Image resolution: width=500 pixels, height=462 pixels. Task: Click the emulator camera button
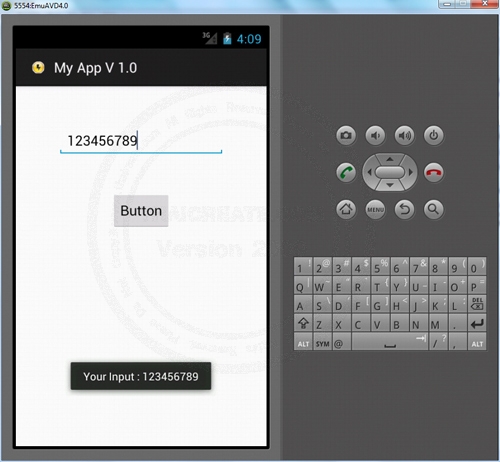click(x=346, y=135)
